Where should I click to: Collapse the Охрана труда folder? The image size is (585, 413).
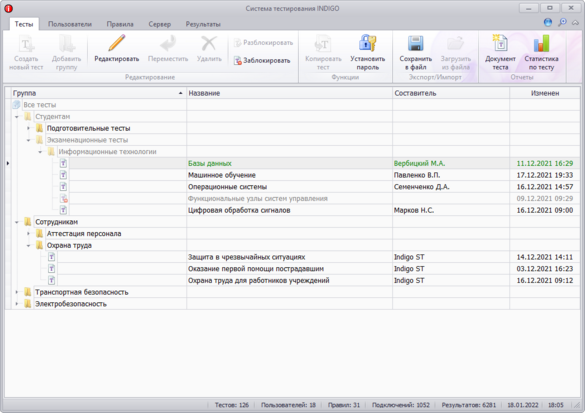[28, 245]
